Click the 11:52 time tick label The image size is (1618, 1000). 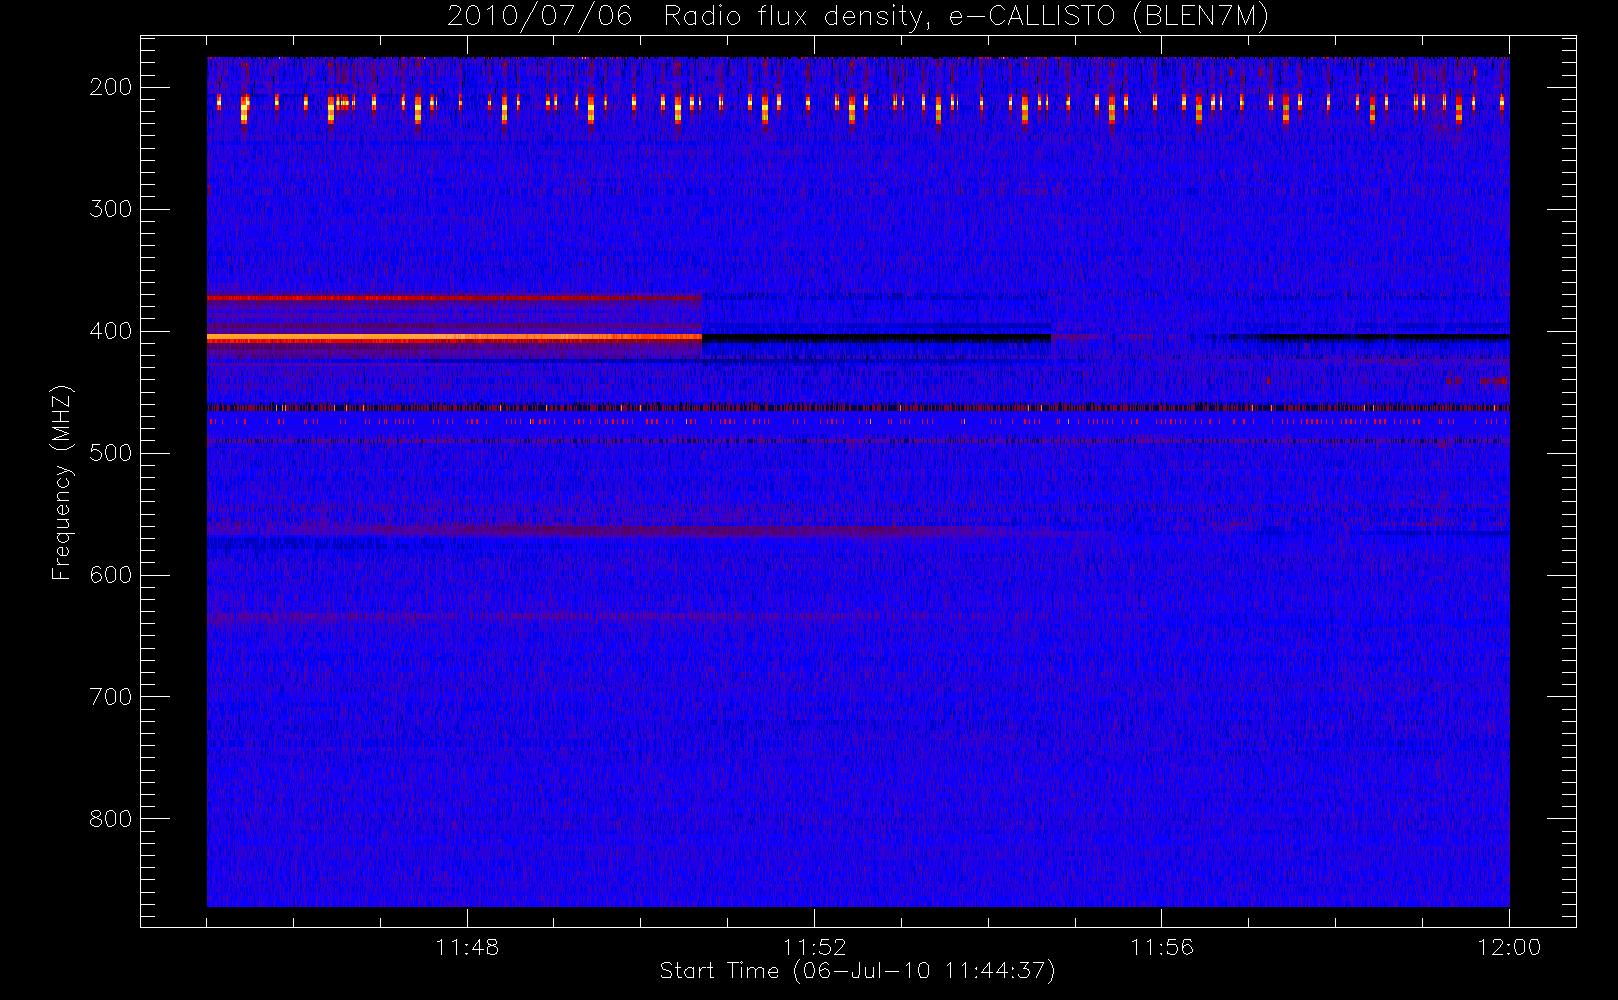pyautogui.click(x=814, y=947)
